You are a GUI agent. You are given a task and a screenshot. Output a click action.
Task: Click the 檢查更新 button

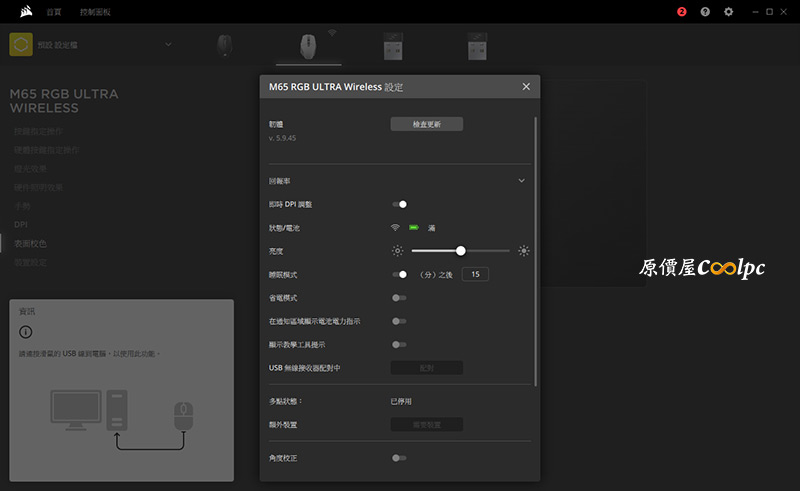pyautogui.click(x=427, y=124)
